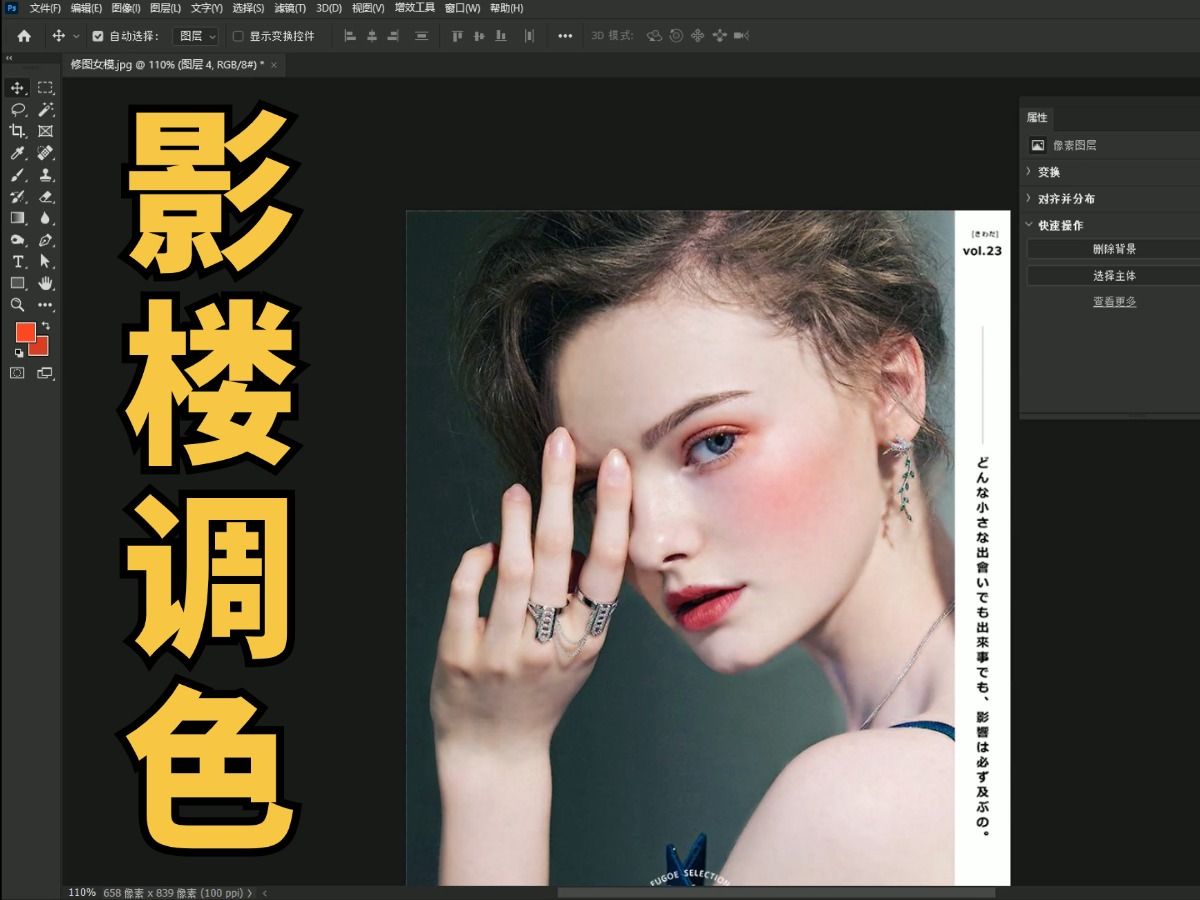The width and height of the screenshot is (1200, 900).
Task: Select the Brush tool
Action: (x=17, y=174)
